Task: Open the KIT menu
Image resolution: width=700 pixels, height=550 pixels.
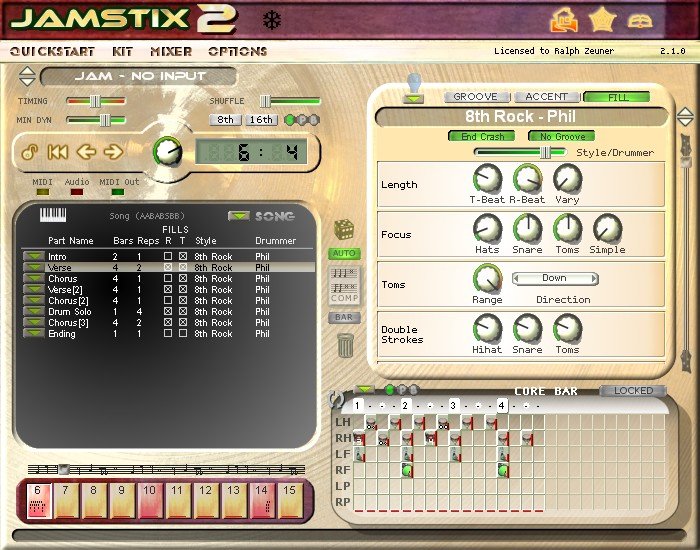Action: [122, 51]
